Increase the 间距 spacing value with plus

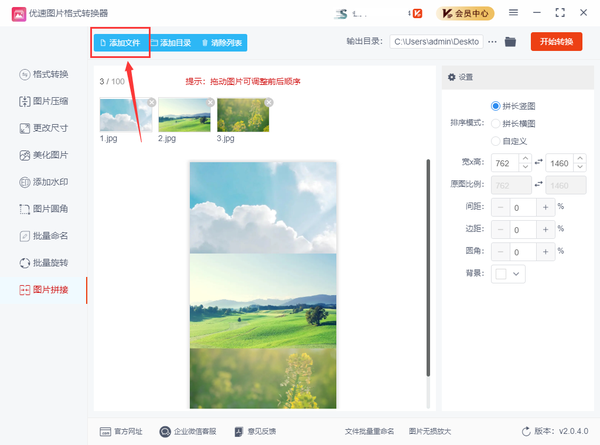pos(545,207)
